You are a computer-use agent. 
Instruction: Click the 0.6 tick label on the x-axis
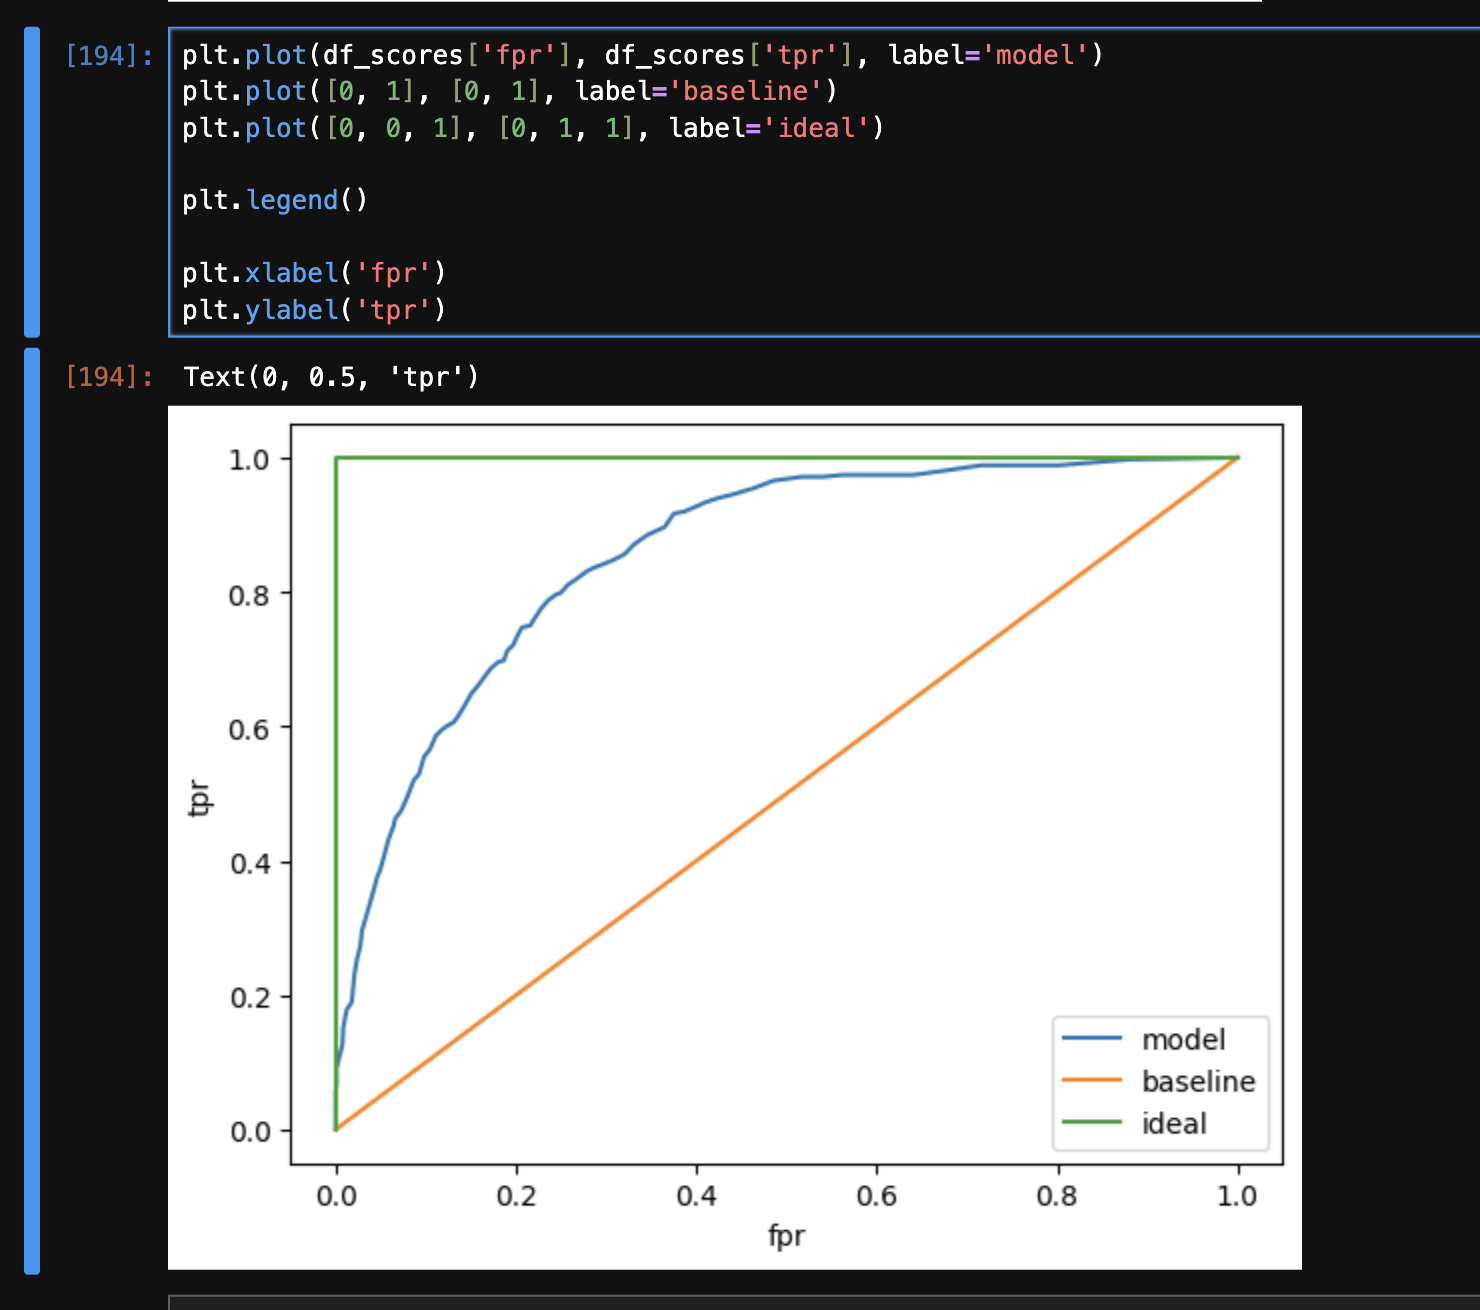(876, 1196)
